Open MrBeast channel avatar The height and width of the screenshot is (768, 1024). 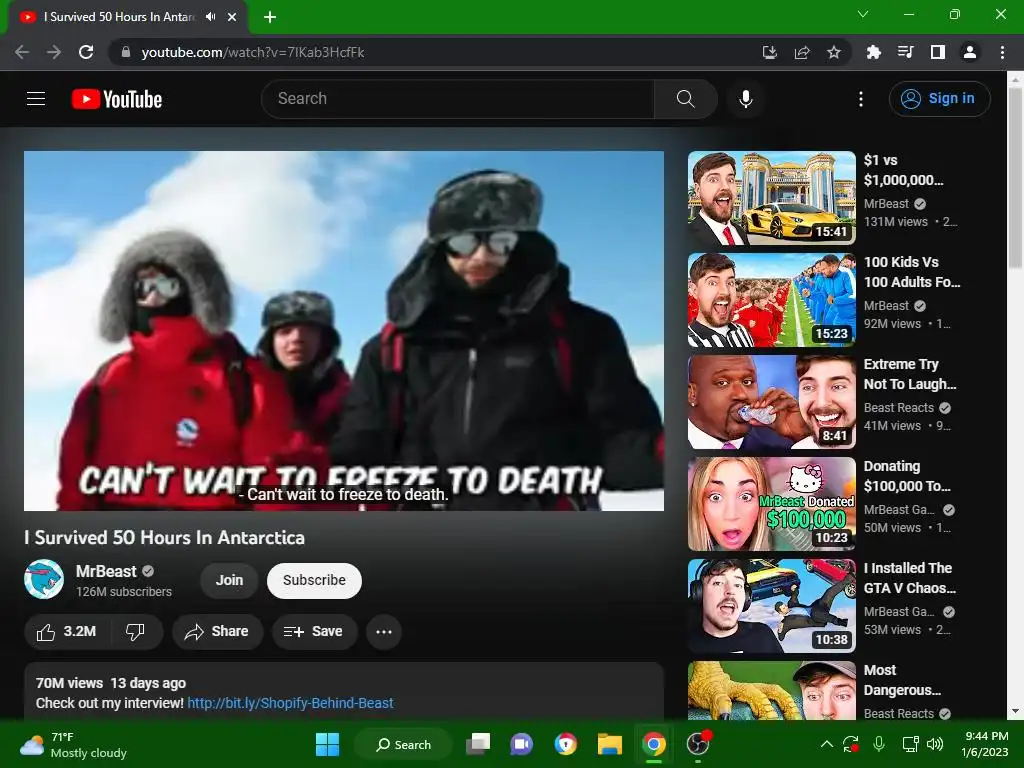(x=44, y=579)
